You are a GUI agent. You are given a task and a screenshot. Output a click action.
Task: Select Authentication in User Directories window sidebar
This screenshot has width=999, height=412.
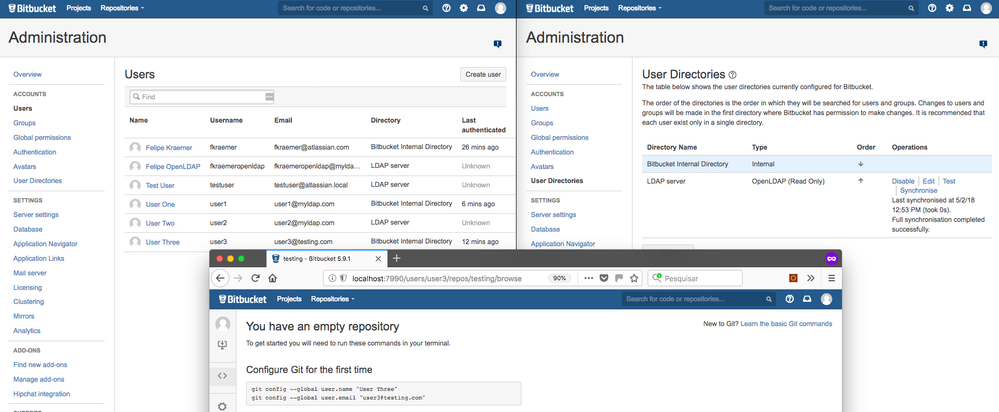pyautogui.click(x=552, y=152)
